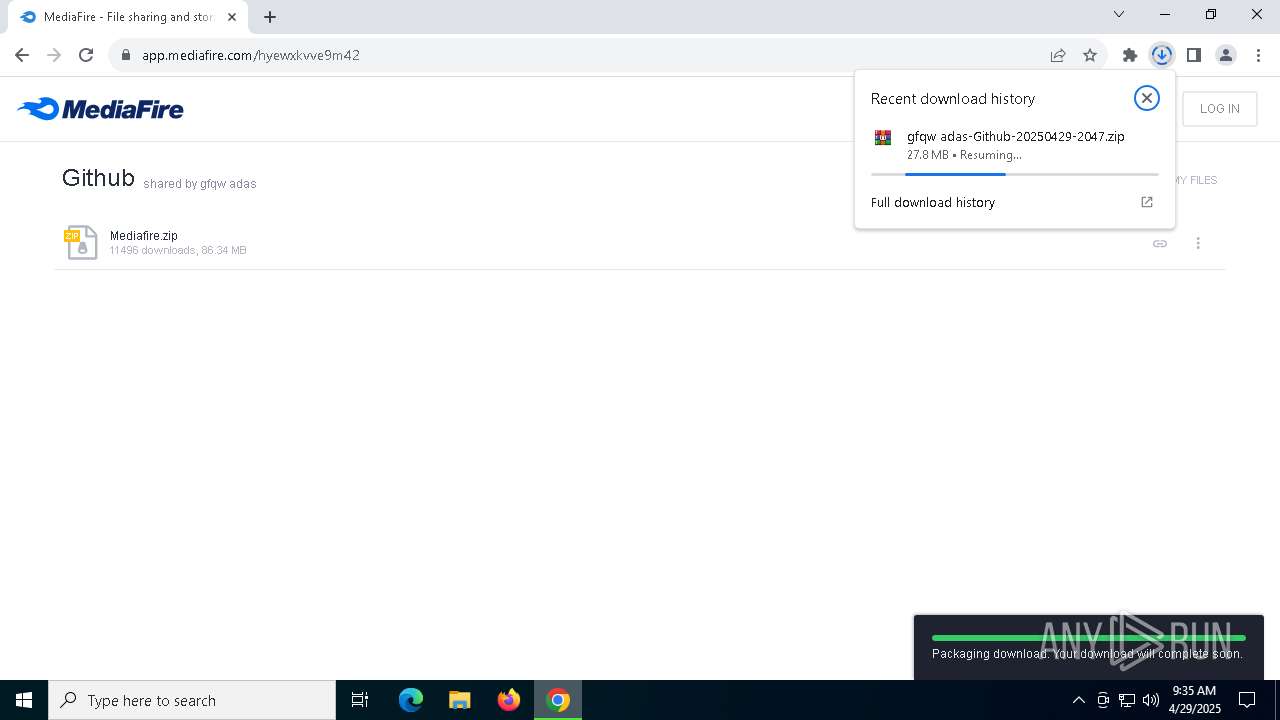Show hidden system tray icons
Screen dimensions: 1280x720
(1078, 700)
